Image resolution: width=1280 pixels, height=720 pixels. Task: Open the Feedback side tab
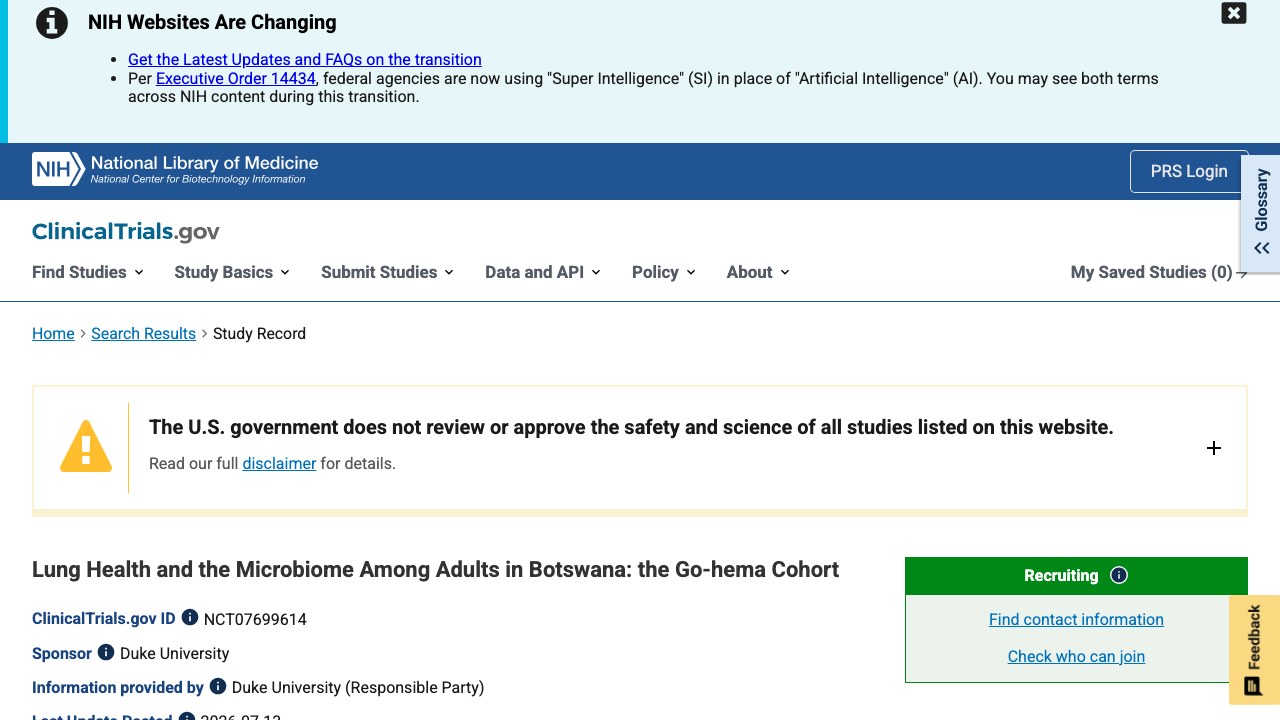pos(1254,650)
